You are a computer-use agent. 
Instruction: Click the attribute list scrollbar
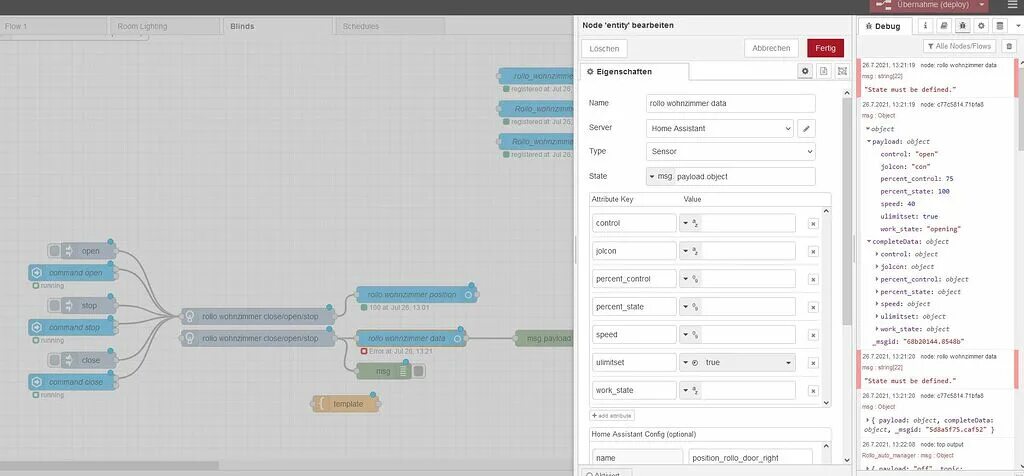click(826, 307)
